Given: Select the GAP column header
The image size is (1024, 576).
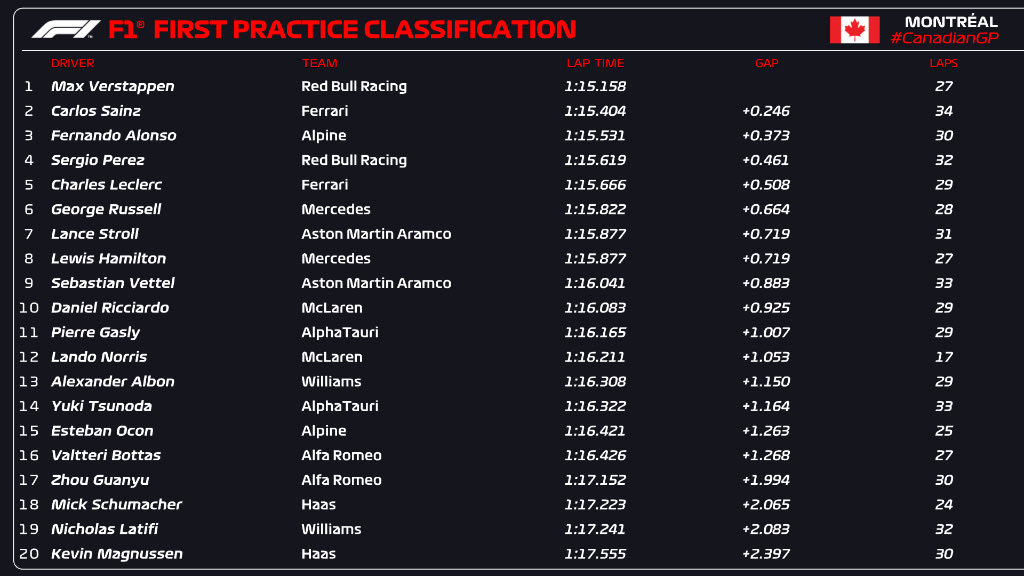Looking at the screenshot, I should point(766,63).
